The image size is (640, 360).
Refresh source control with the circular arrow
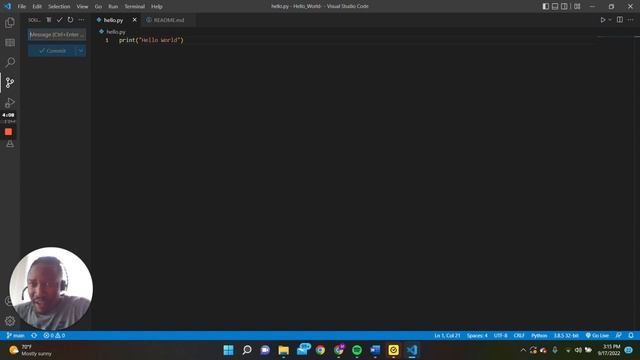pos(70,20)
